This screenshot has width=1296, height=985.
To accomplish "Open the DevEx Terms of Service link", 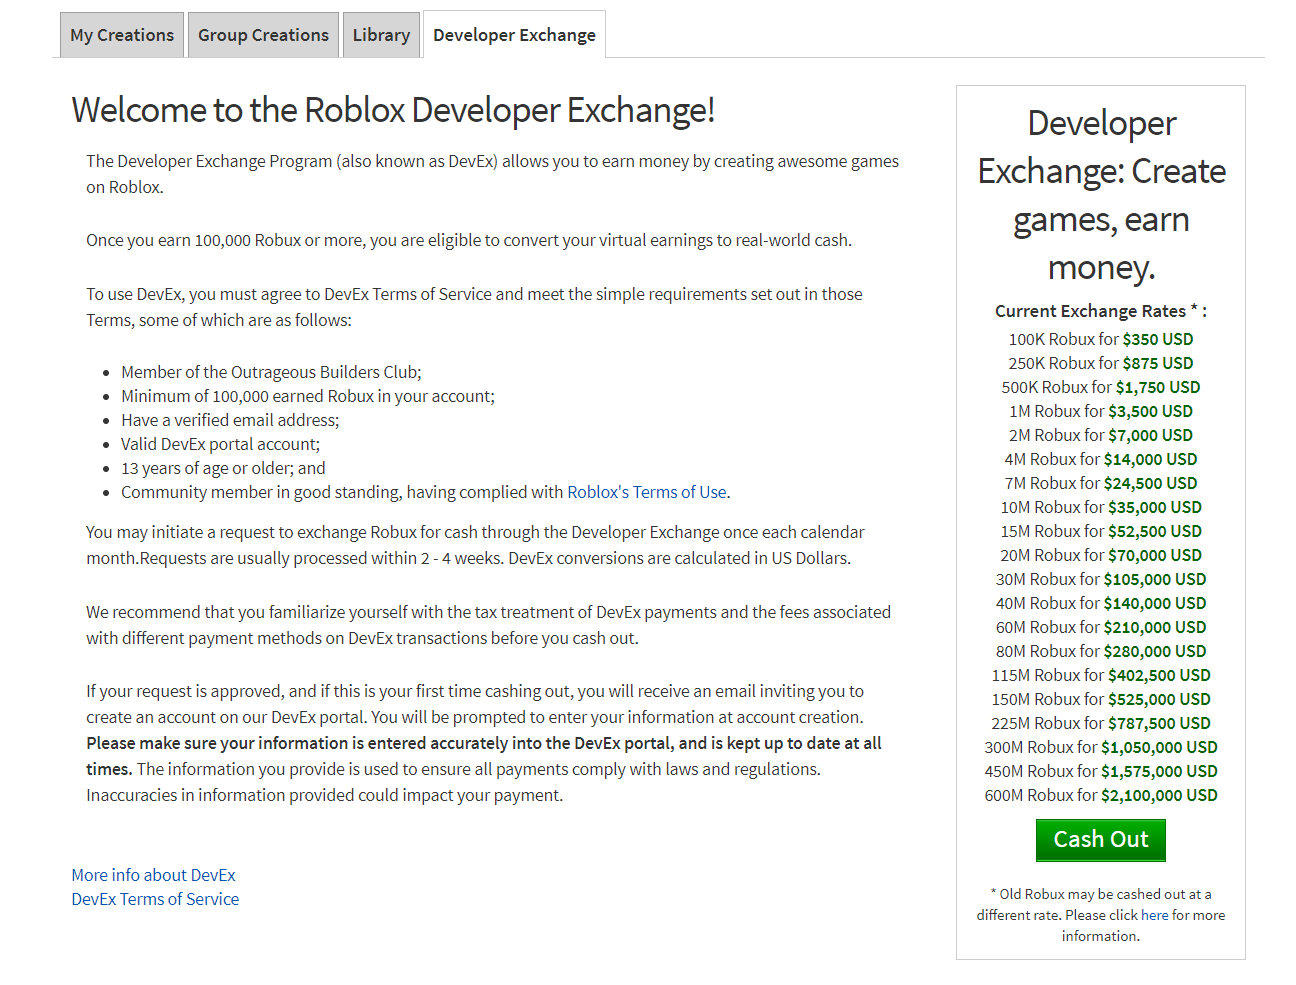I will pos(155,899).
